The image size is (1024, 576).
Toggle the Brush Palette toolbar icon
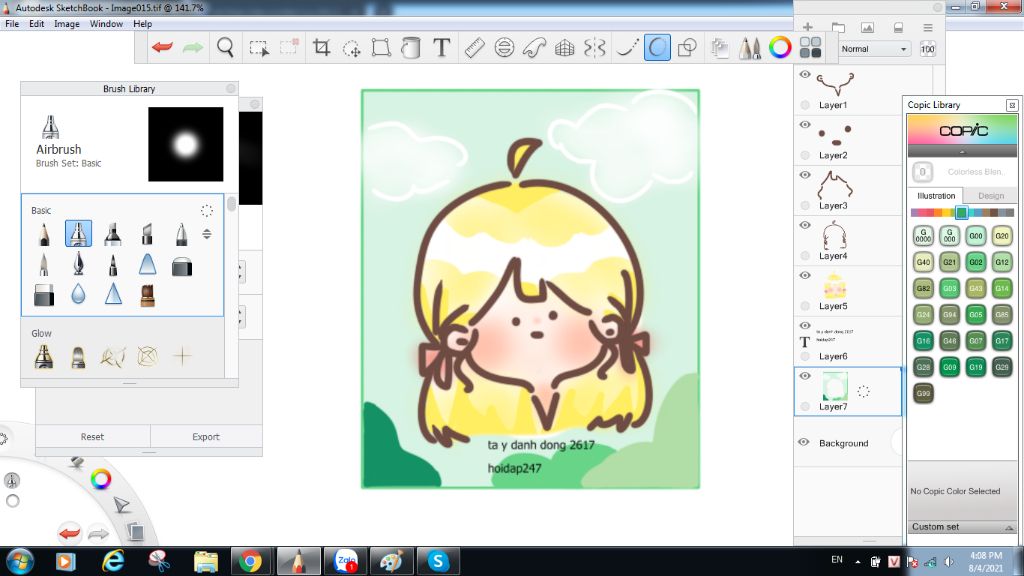pos(750,48)
